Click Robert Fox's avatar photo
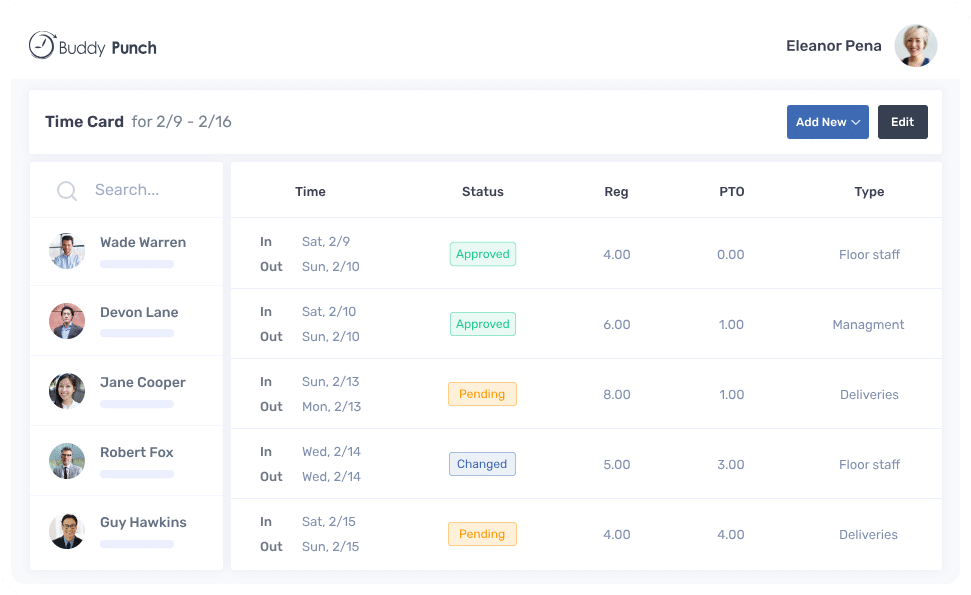Image resolution: width=971 pixels, height=595 pixels. pos(67,461)
